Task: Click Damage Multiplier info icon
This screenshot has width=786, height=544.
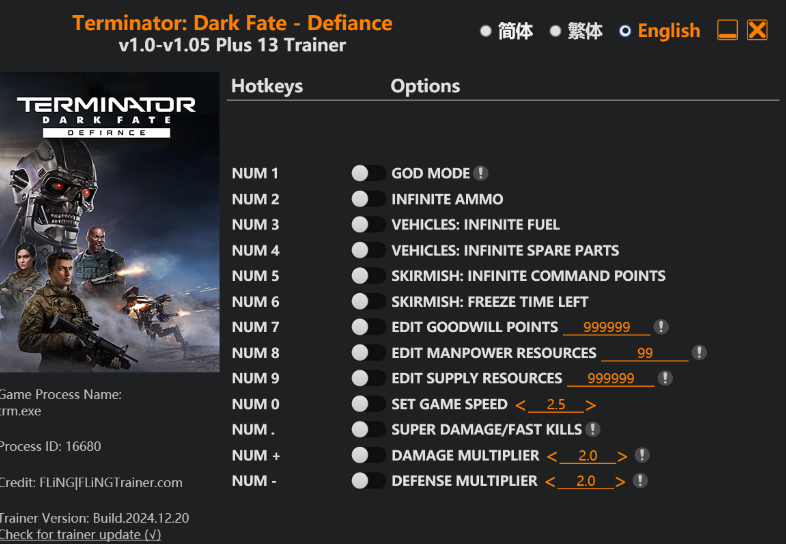Action: pyautogui.click(x=642, y=455)
